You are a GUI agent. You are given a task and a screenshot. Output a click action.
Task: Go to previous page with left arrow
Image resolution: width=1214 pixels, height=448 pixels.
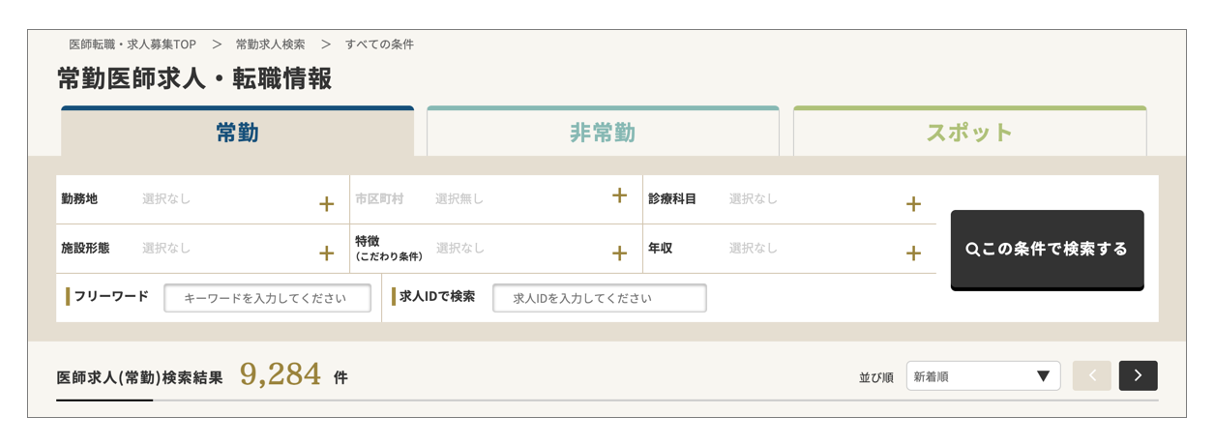pos(1092,376)
